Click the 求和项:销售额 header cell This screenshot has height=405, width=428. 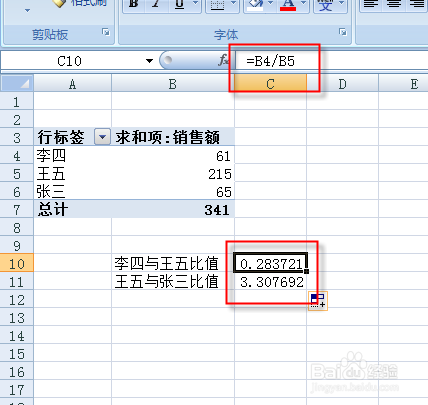point(173,137)
